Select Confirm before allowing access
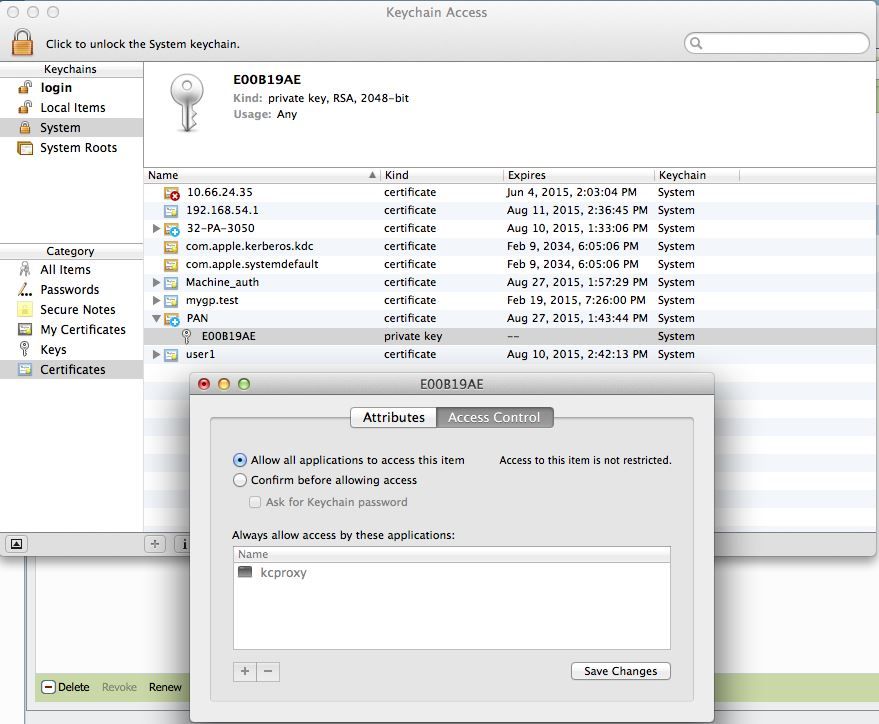Screen dimensions: 879x724 pyautogui.click(x=239, y=480)
